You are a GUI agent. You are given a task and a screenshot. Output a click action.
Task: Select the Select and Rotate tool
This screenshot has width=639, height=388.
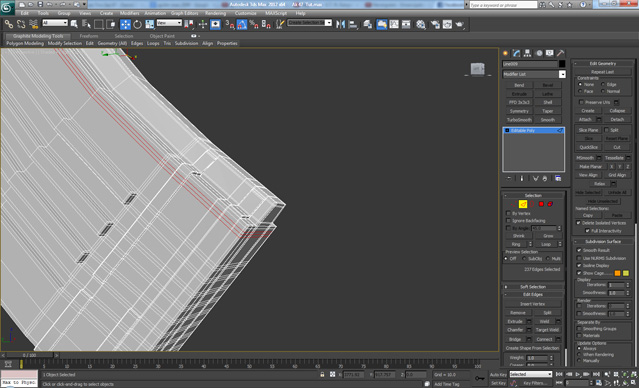pyautogui.click(x=137, y=24)
